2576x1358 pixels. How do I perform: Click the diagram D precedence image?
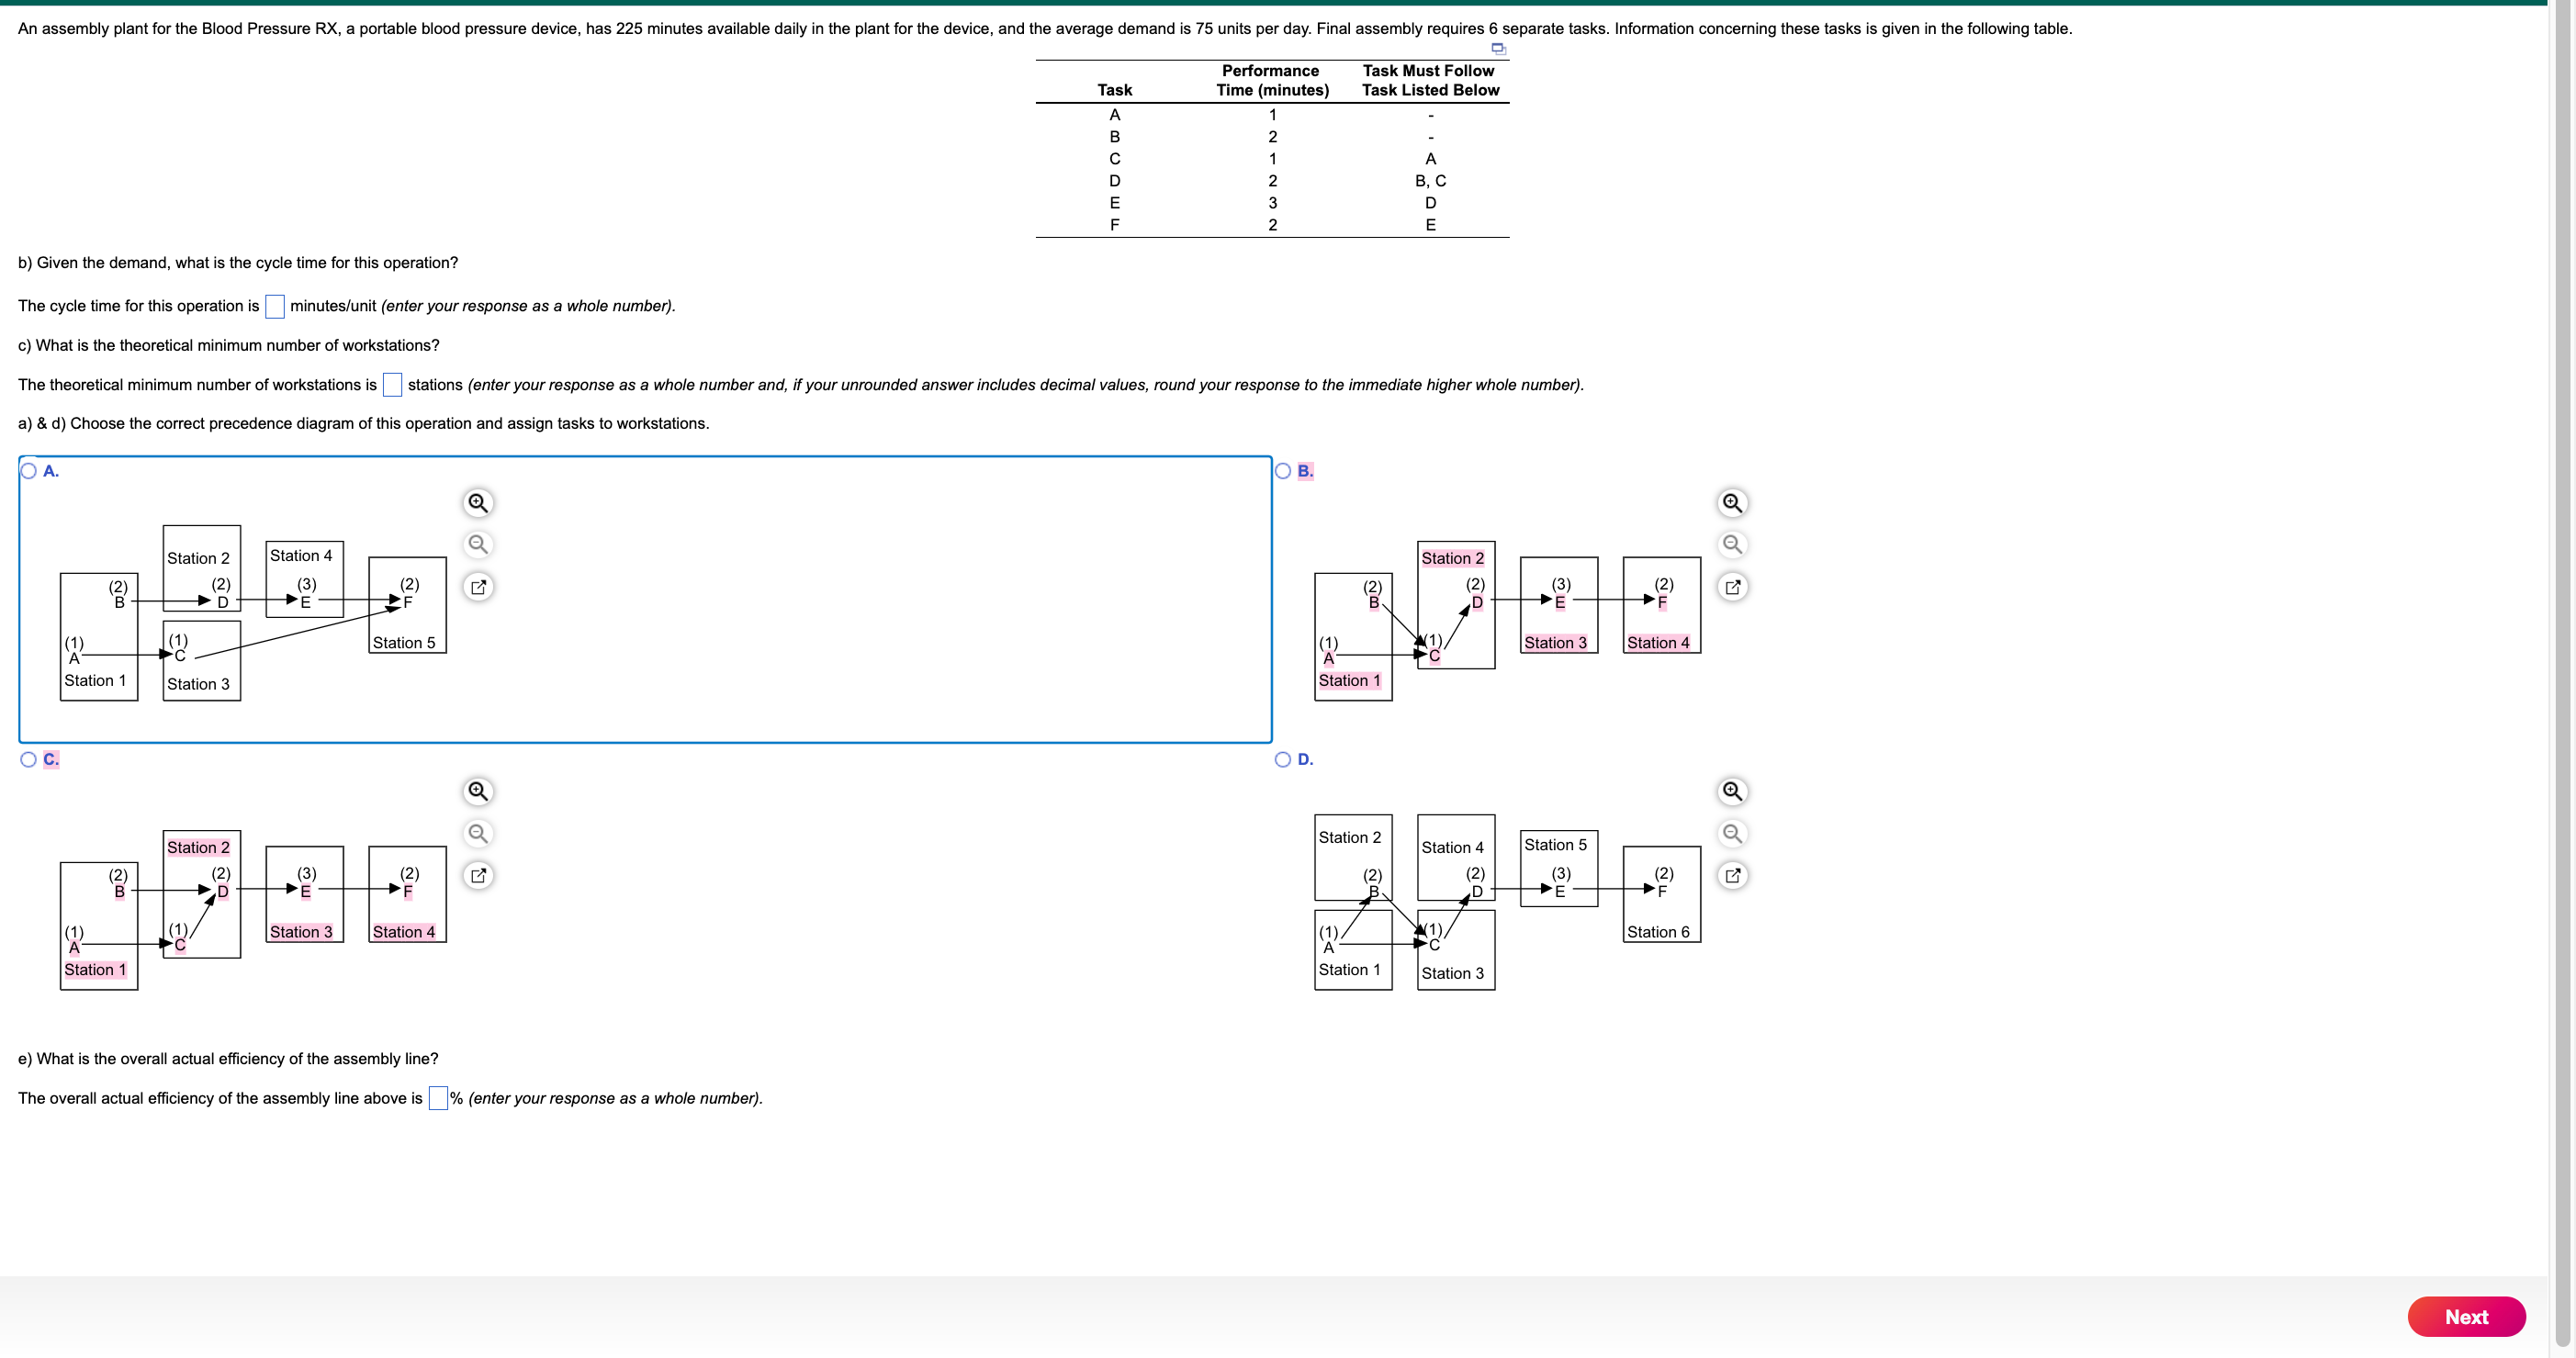1506,902
